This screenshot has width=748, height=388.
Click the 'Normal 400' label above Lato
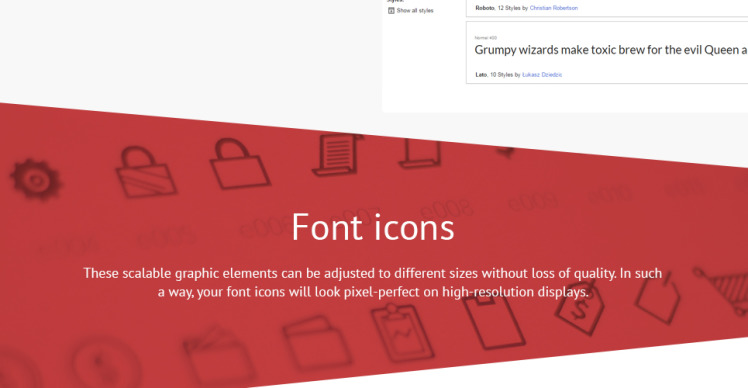point(486,38)
